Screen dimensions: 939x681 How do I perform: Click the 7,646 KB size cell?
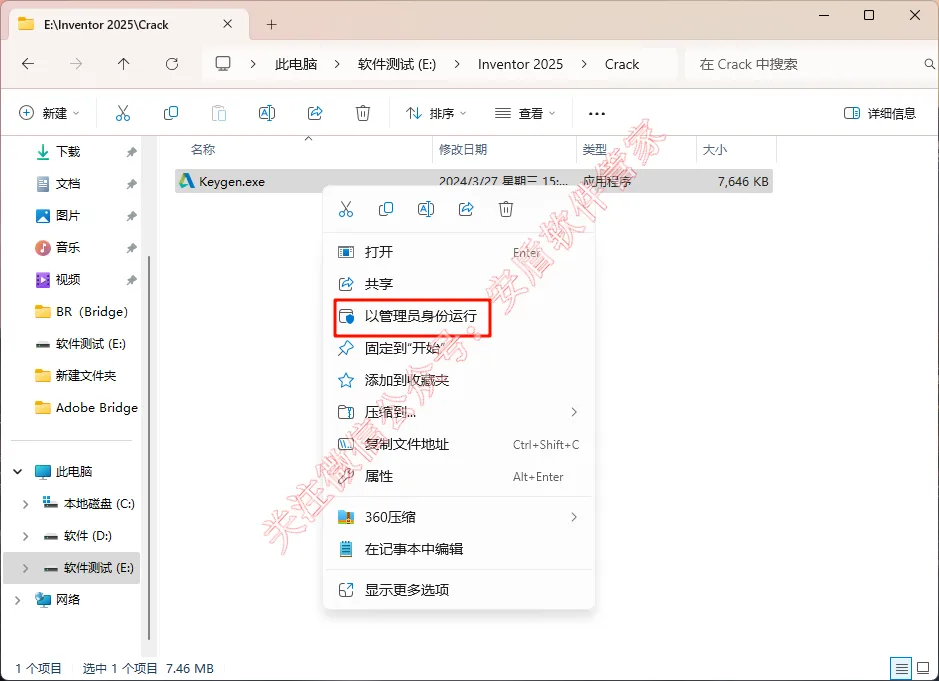[x=743, y=181]
